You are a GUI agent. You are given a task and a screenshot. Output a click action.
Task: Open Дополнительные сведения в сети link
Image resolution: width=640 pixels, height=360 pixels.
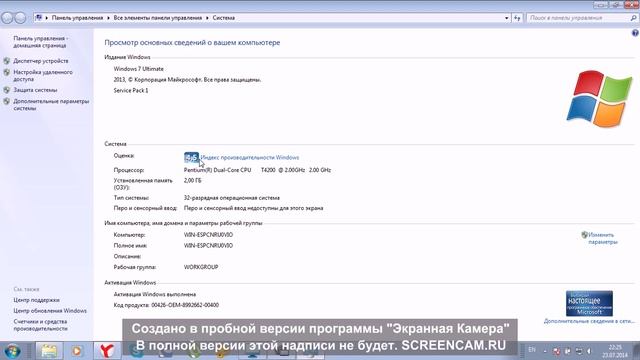(x=589, y=321)
